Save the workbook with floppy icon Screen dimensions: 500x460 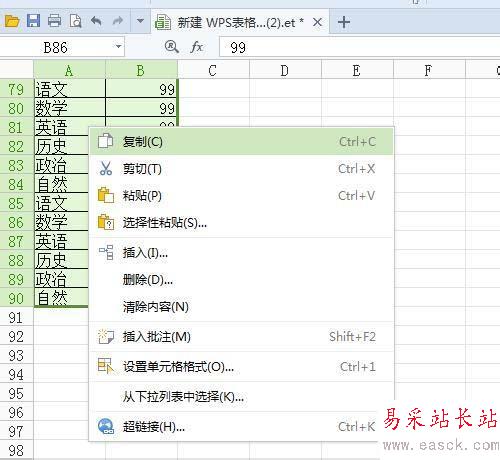point(33,21)
